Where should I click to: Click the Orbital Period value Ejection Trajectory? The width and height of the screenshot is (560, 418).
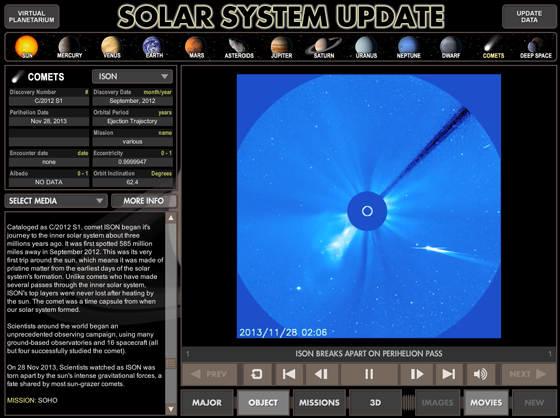pyautogui.click(x=132, y=121)
